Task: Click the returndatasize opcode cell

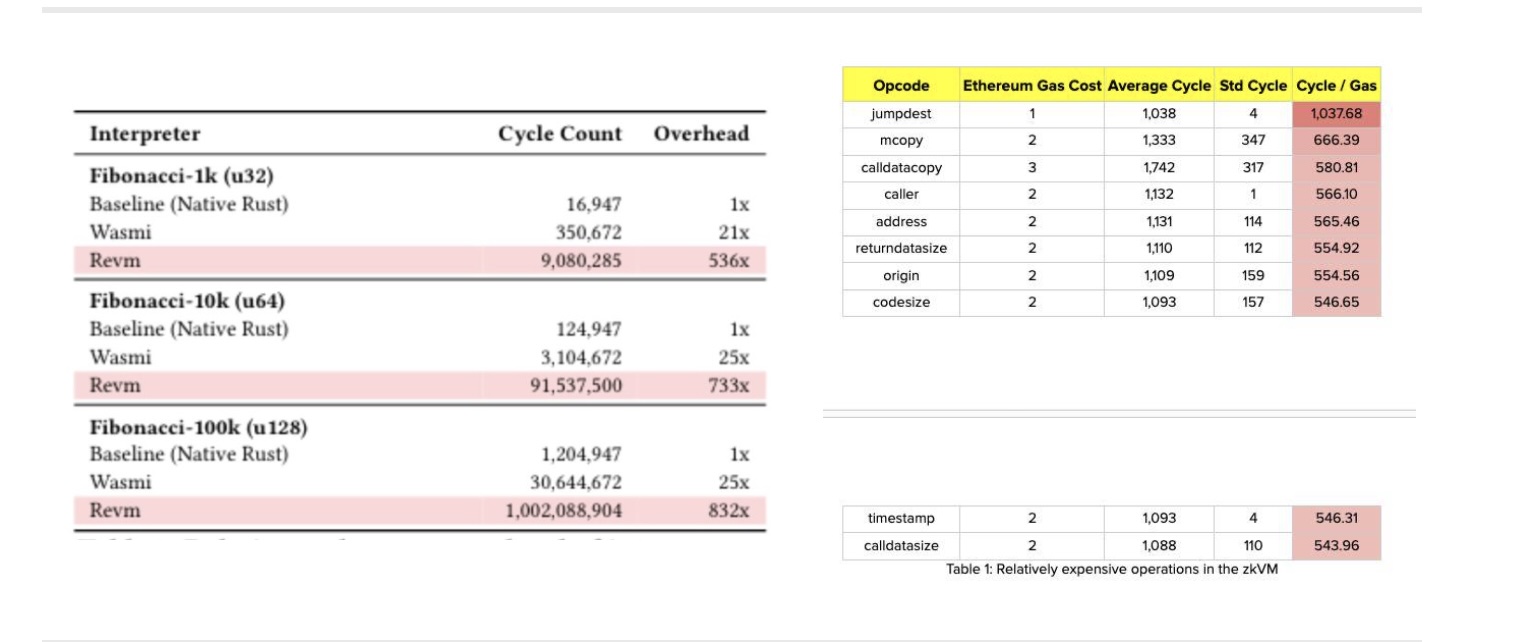Action: coord(900,248)
